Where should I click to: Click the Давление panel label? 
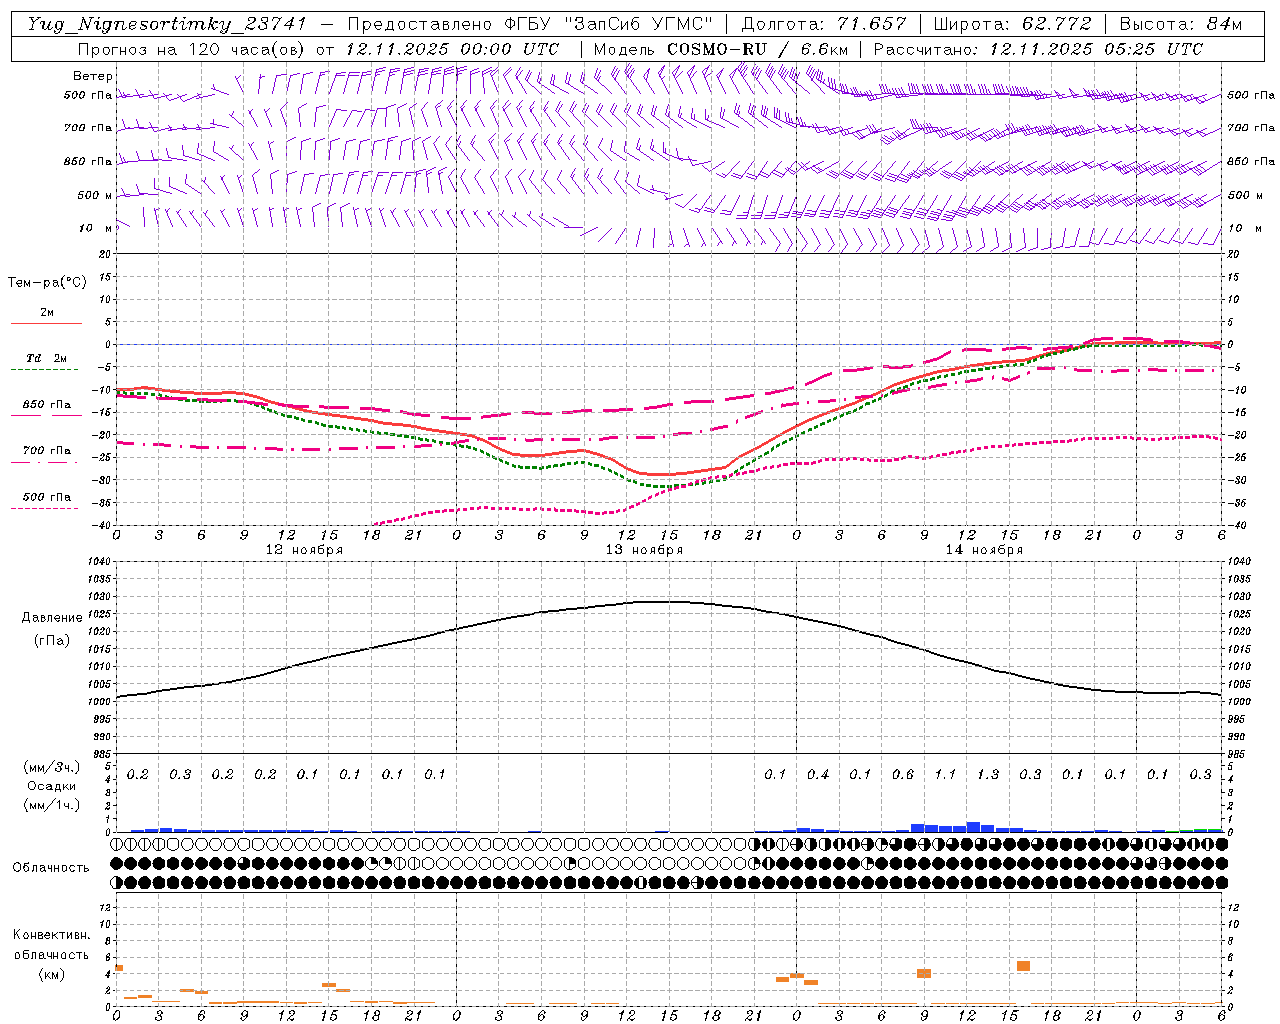[x=50, y=618]
